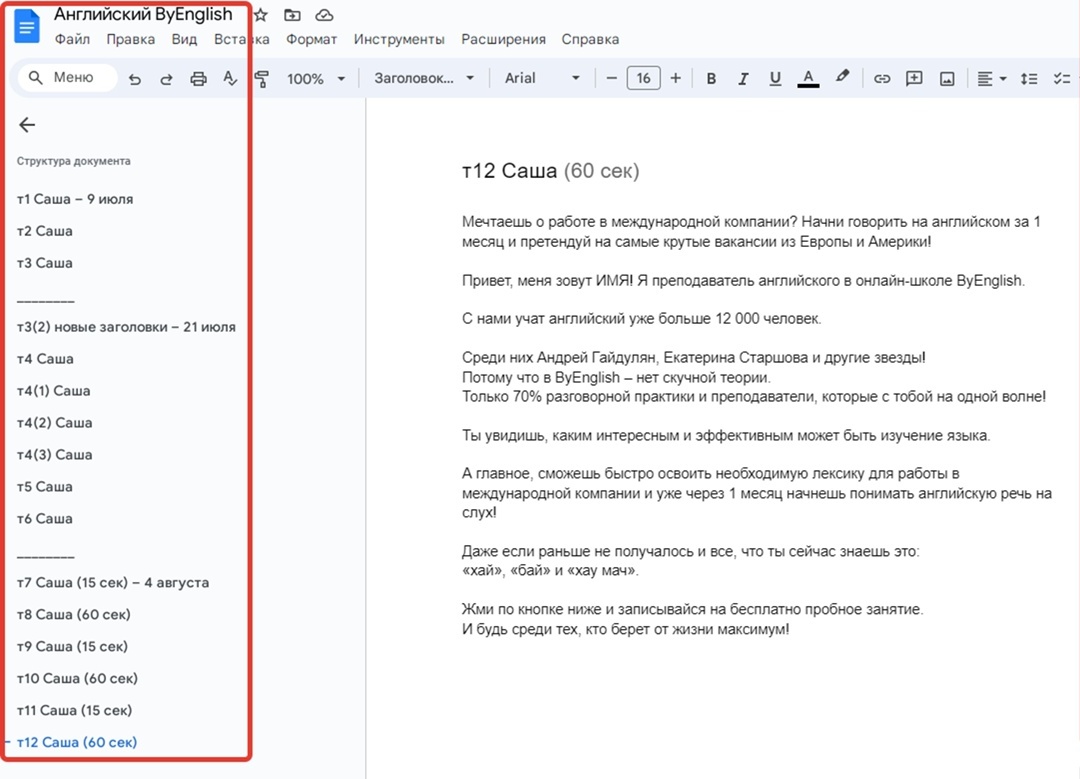Select outline heading т4(1) Саша
The height and width of the screenshot is (779, 1080).
coord(54,391)
